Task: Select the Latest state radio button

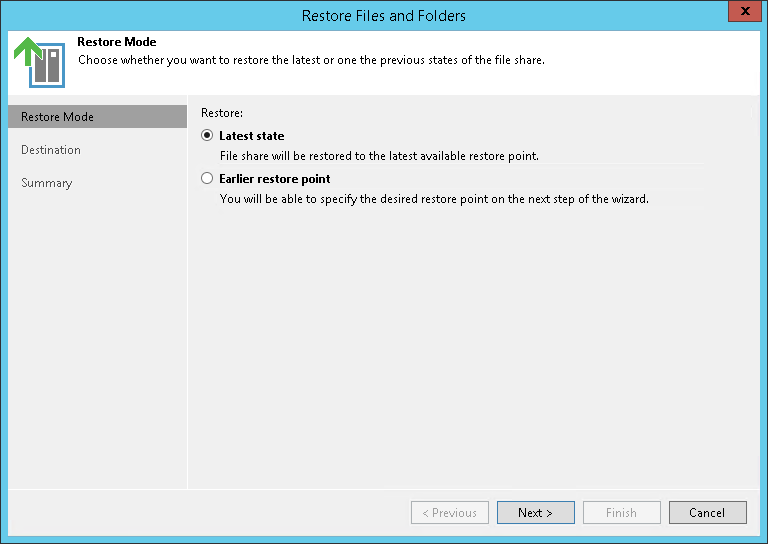Action: [x=207, y=136]
